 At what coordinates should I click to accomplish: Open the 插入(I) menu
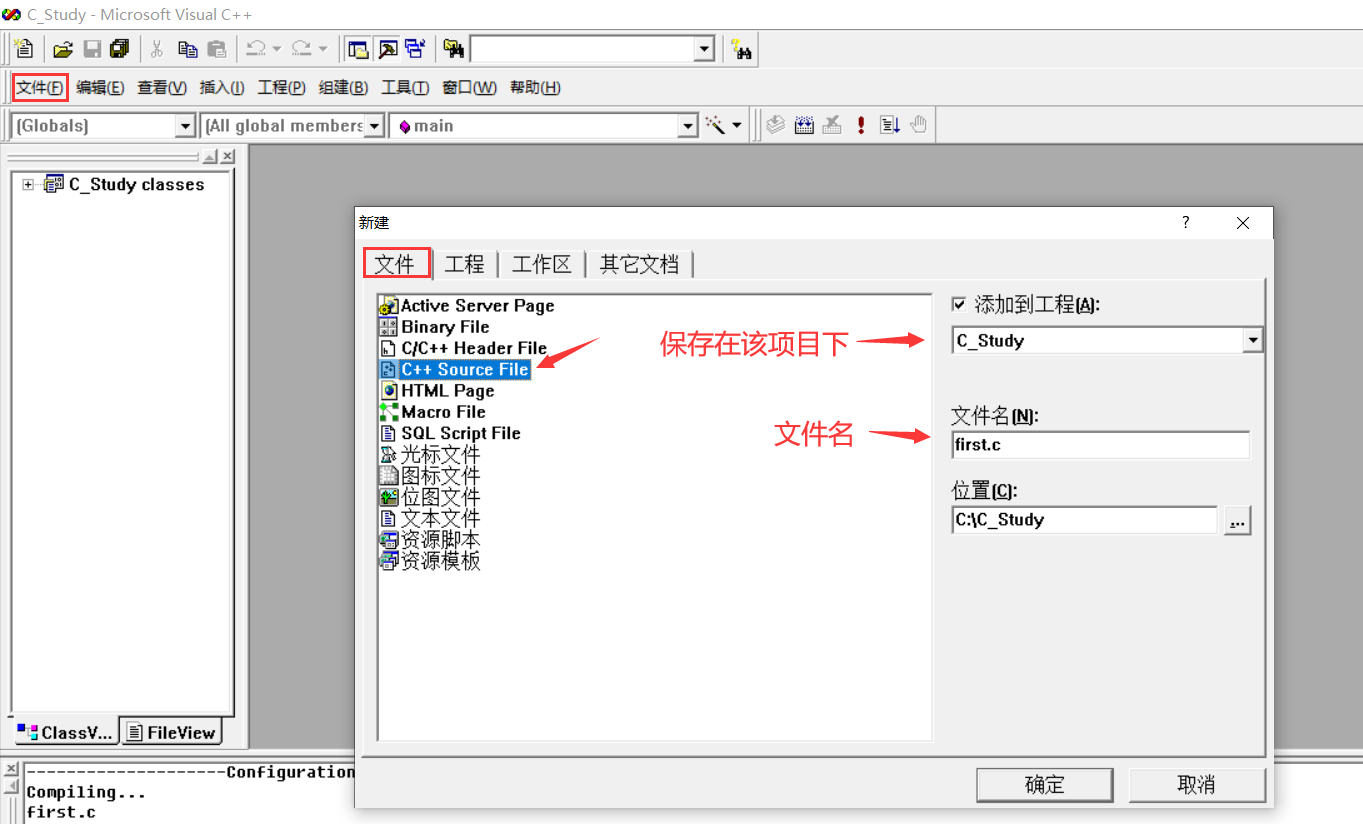pos(222,88)
